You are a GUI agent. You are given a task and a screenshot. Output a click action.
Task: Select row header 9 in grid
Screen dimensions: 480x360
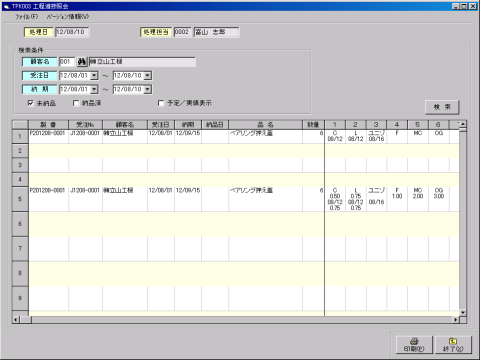(x=20, y=298)
